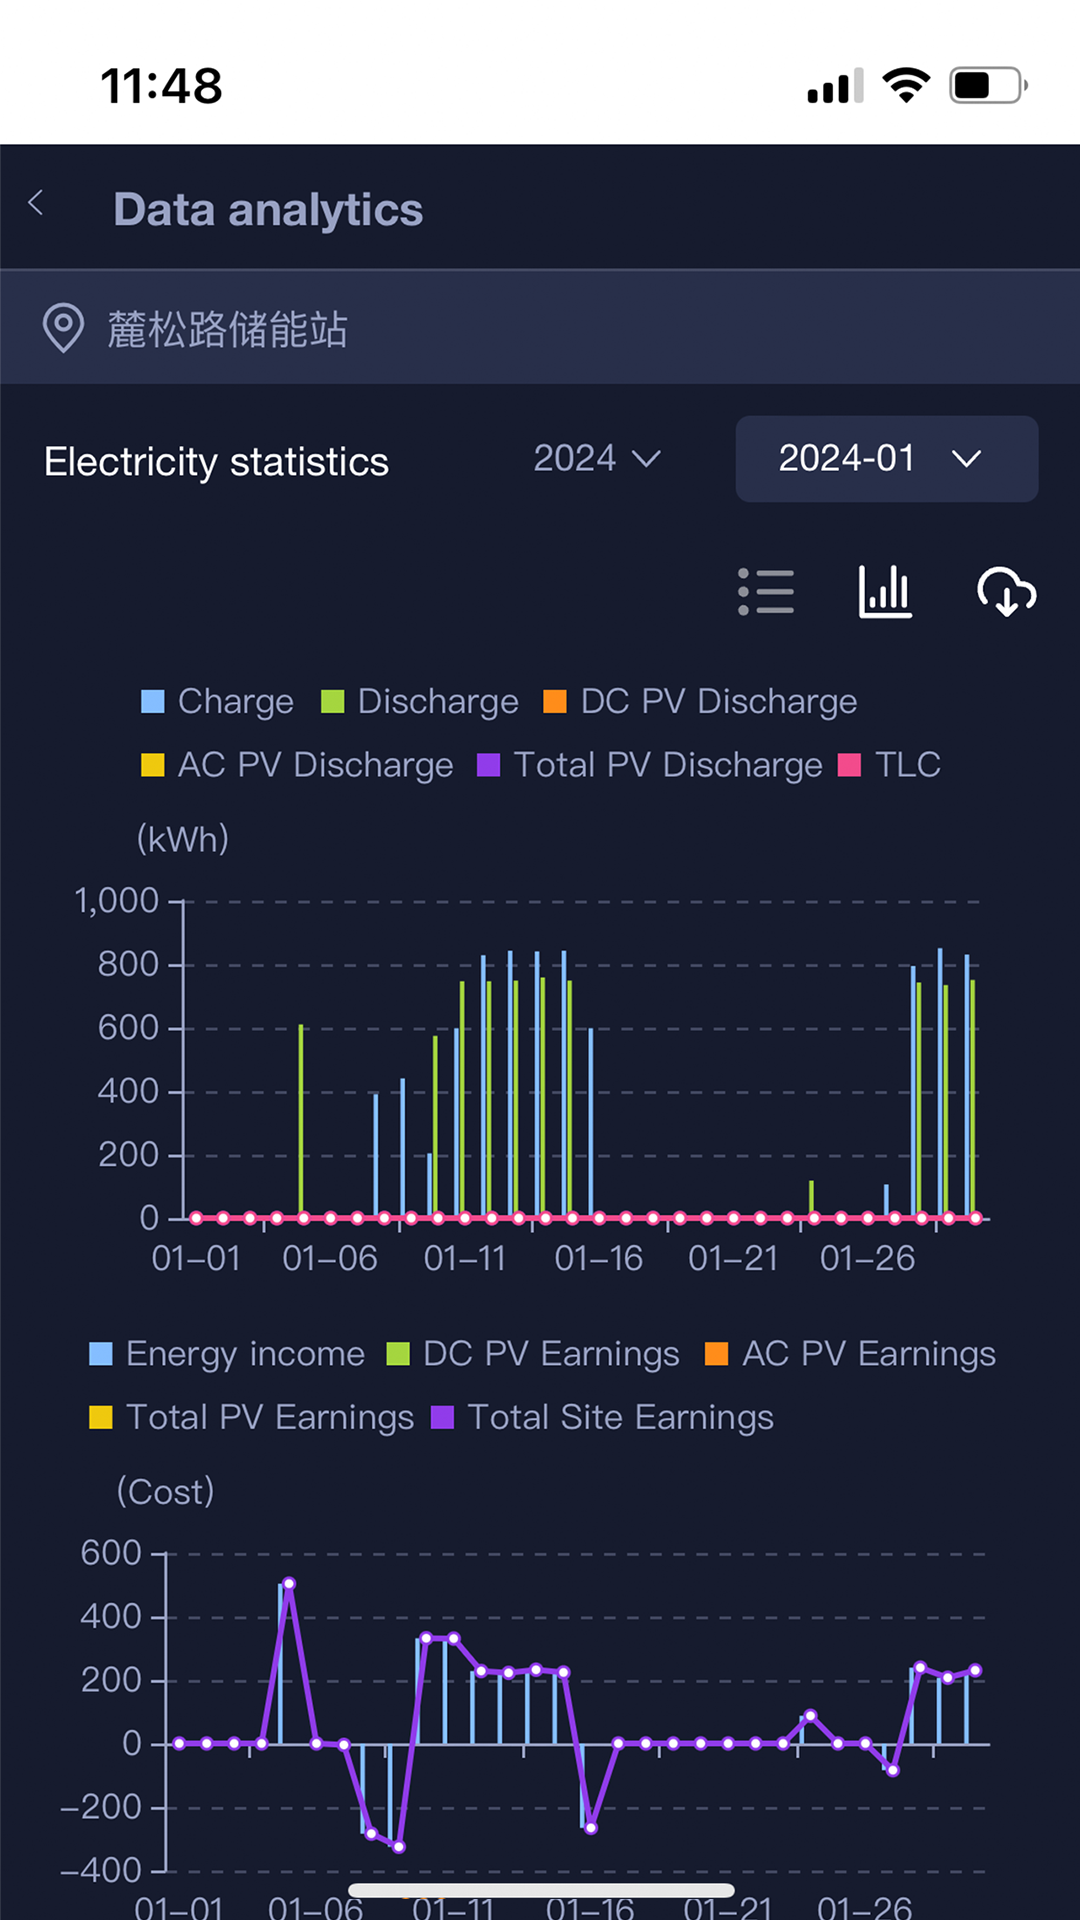The image size is (1080, 1920).
Task: Tap the battery status icon
Action: (x=988, y=86)
